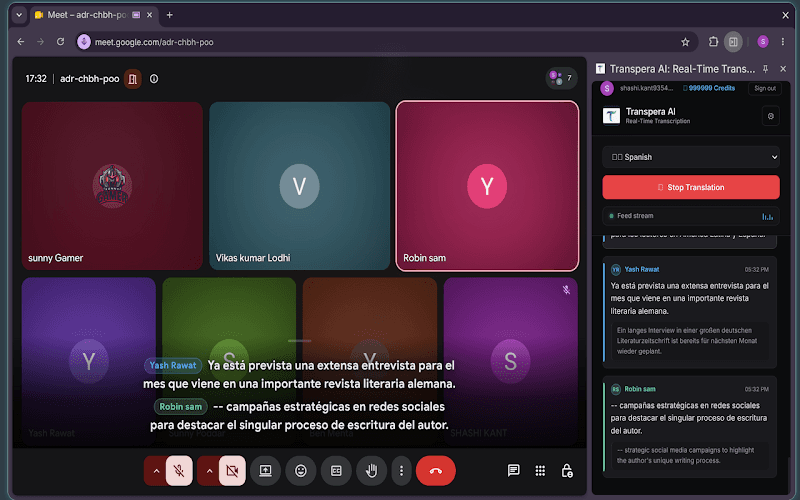Toggle the camera on/off button

coord(232,470)
